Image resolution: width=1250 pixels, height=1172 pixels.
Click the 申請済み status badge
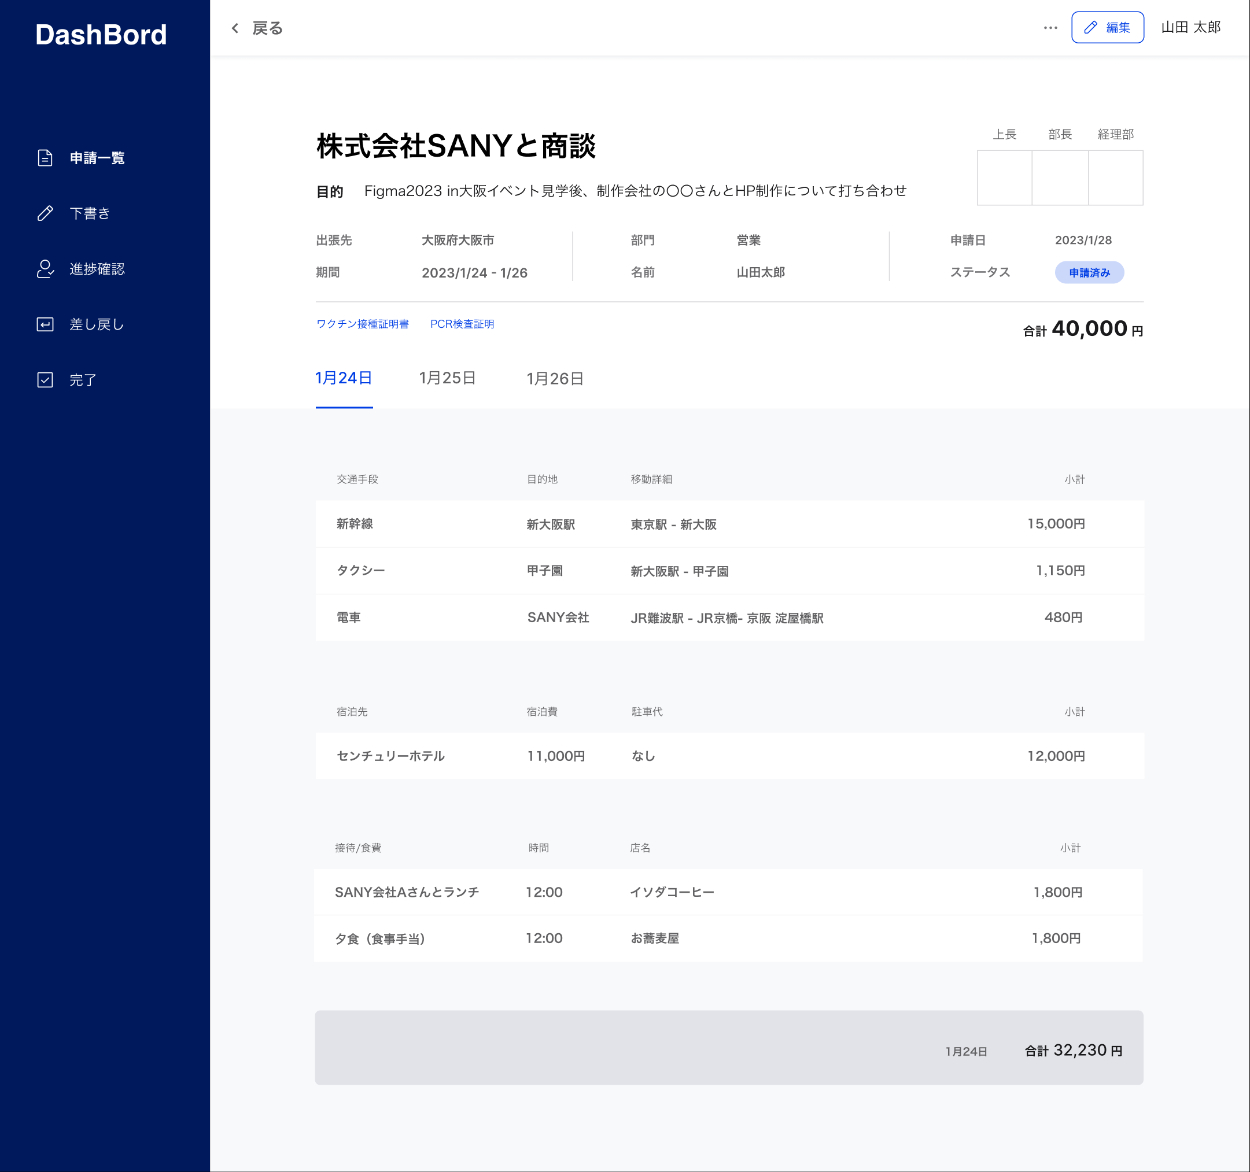[x=1089, y=273]
